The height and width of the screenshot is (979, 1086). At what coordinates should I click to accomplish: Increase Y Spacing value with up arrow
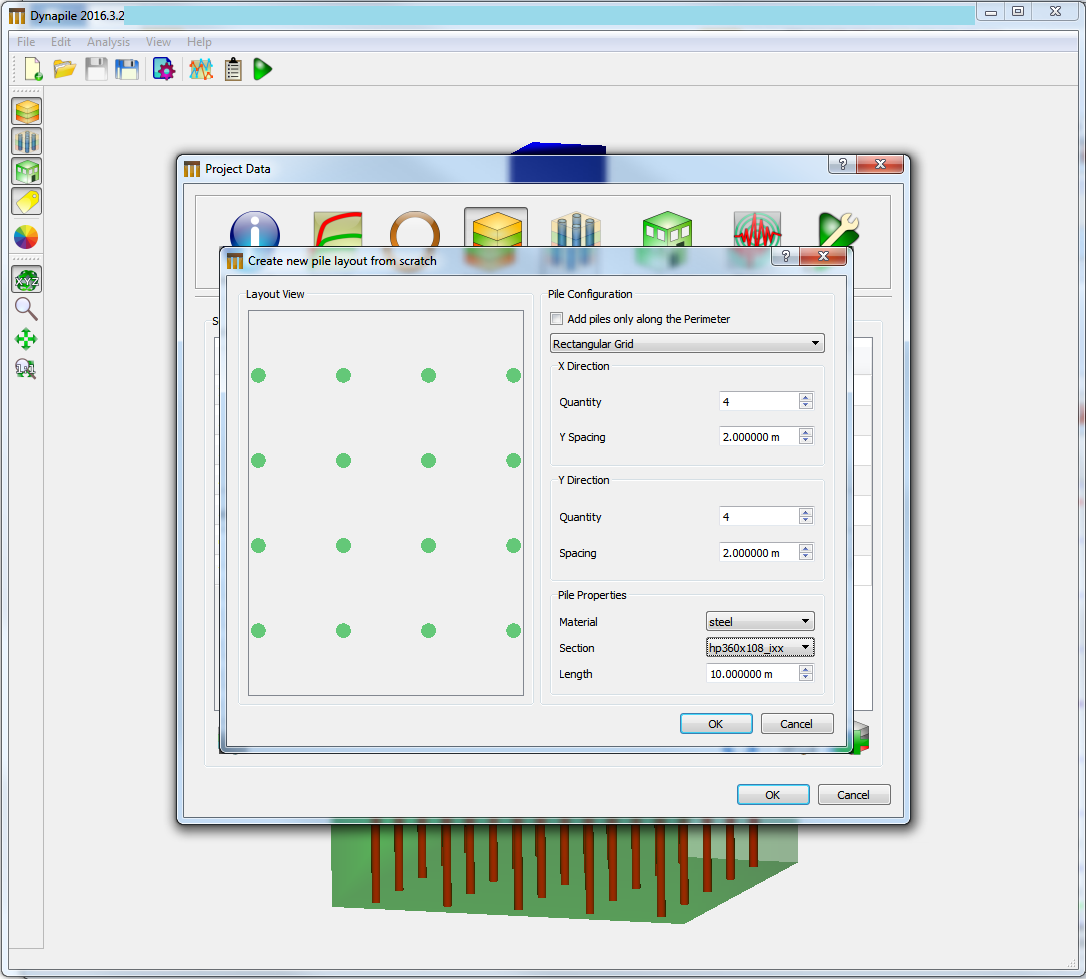pyautogui.click(x=805, y=433)
